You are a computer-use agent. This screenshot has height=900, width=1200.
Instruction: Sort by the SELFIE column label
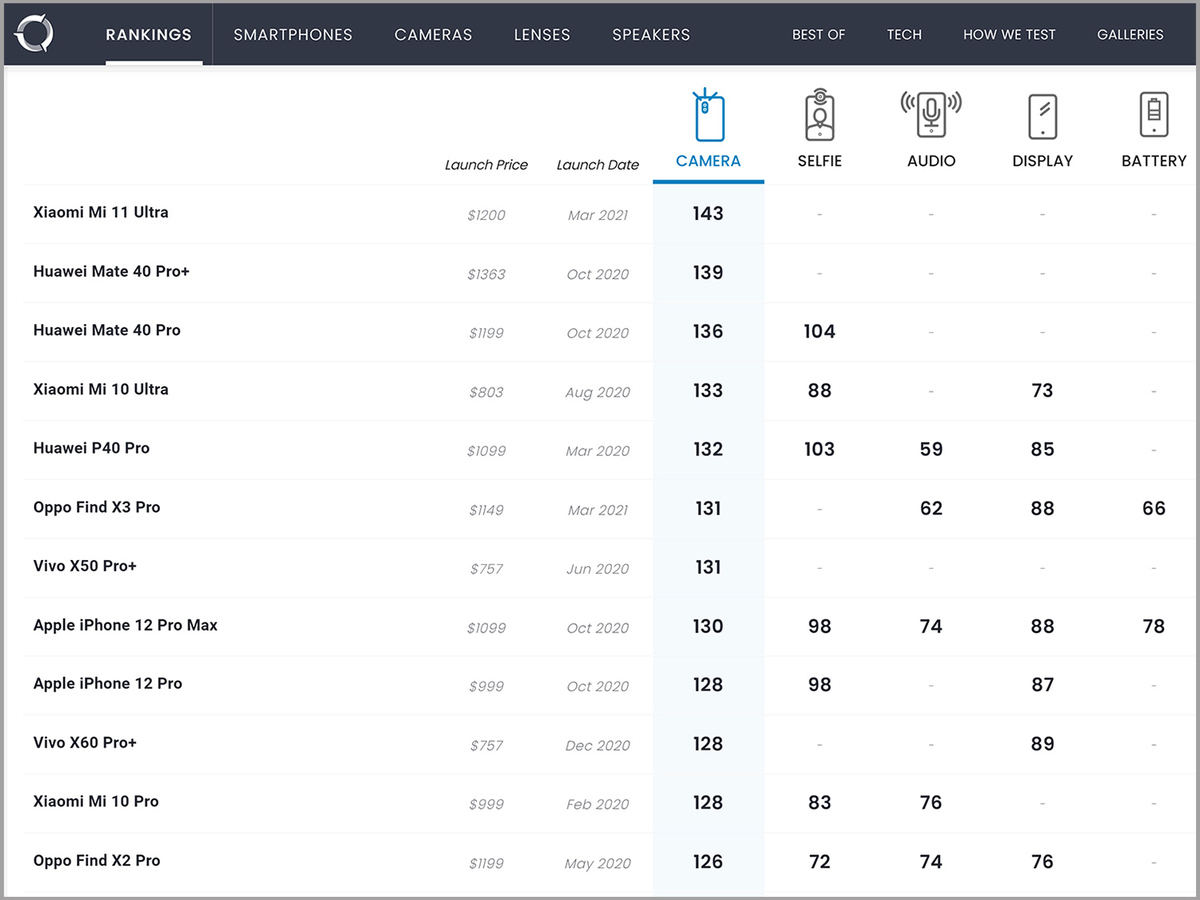pyautogui.click(x=820, y=161)
